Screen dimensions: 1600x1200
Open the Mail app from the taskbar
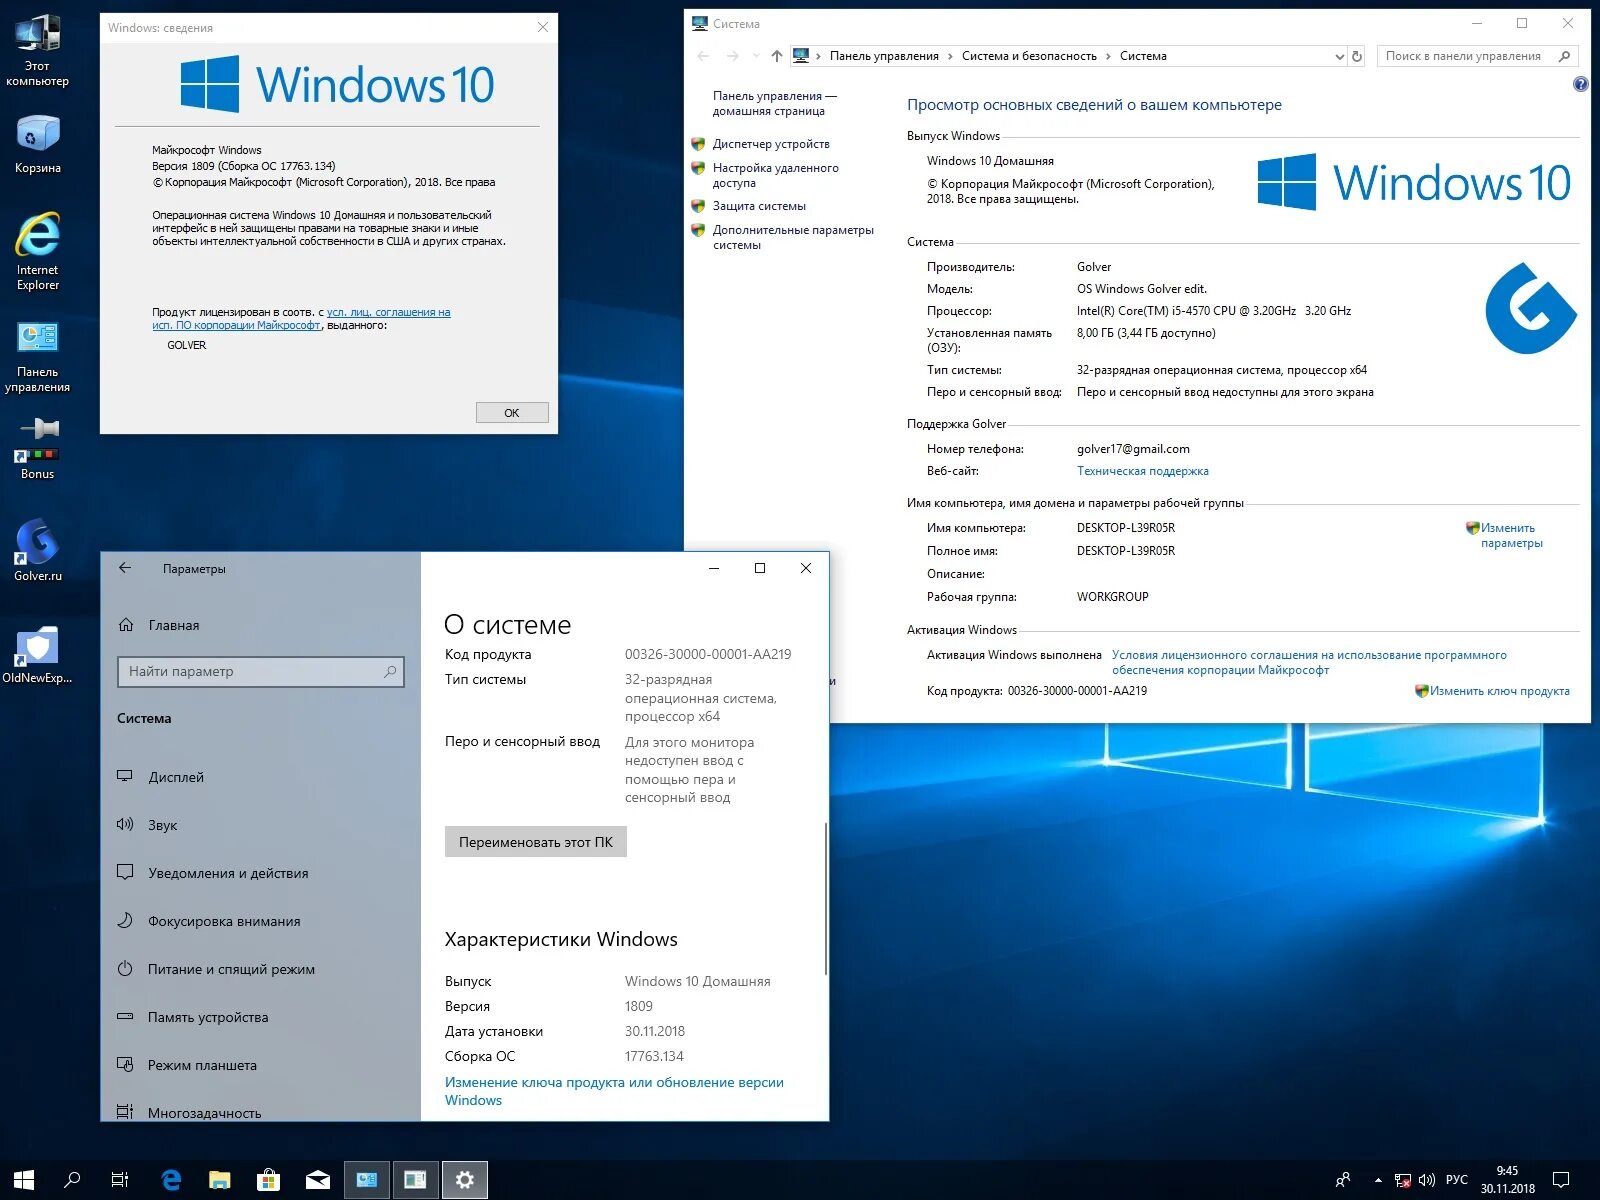pyautogui.click(x=318, y=1180)
